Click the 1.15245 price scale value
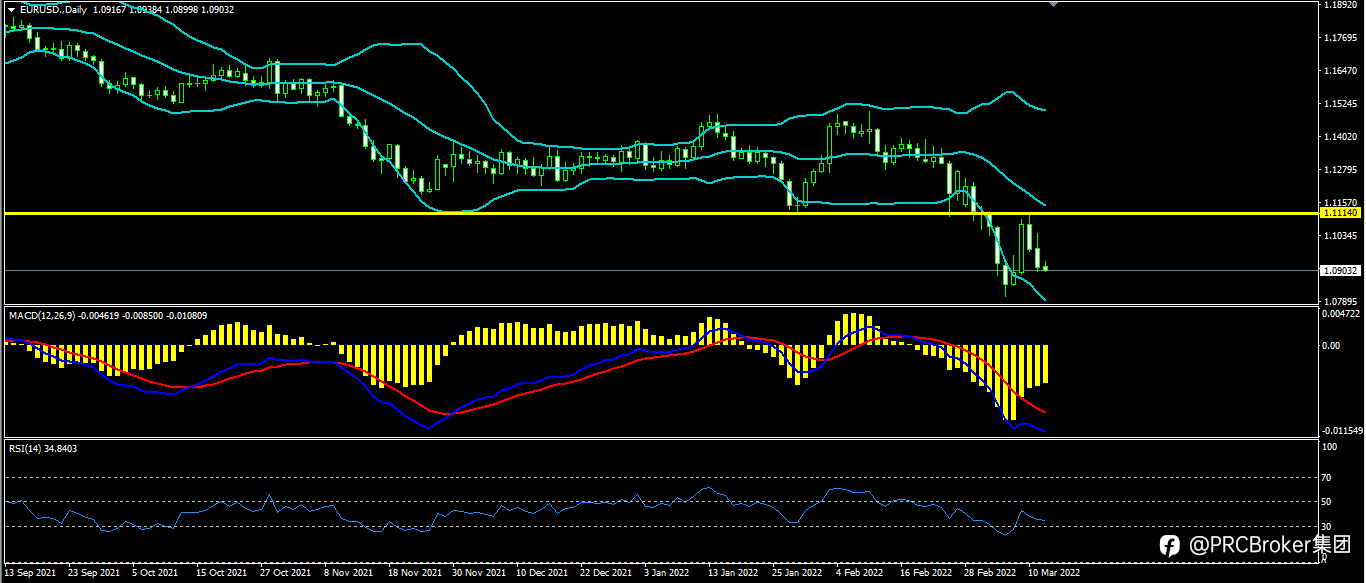The width and height of the screenshot is (1366, 583). point(1338,104)
